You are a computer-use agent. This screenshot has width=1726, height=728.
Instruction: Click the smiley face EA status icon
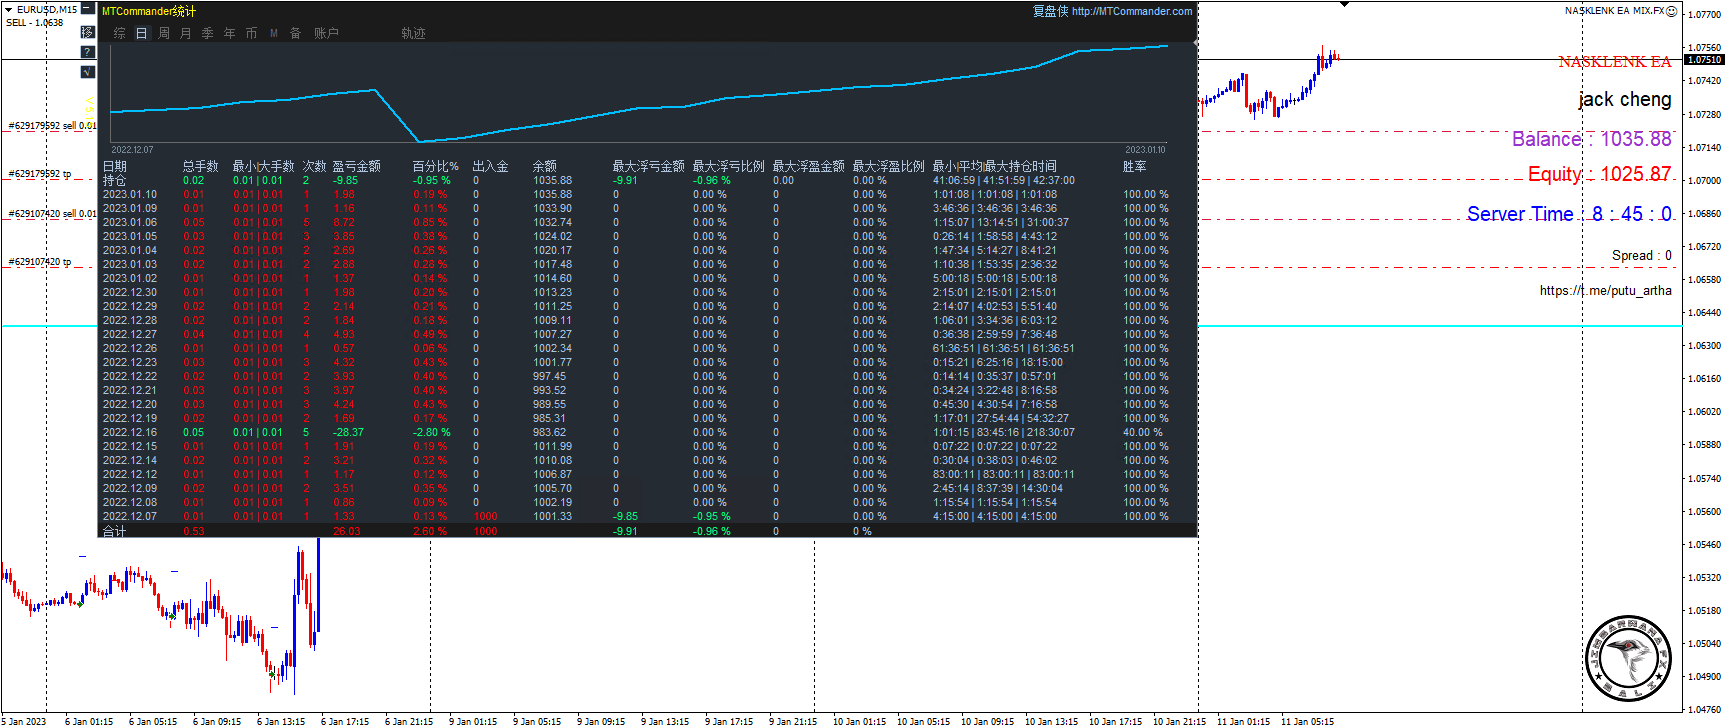[1671, 11]
